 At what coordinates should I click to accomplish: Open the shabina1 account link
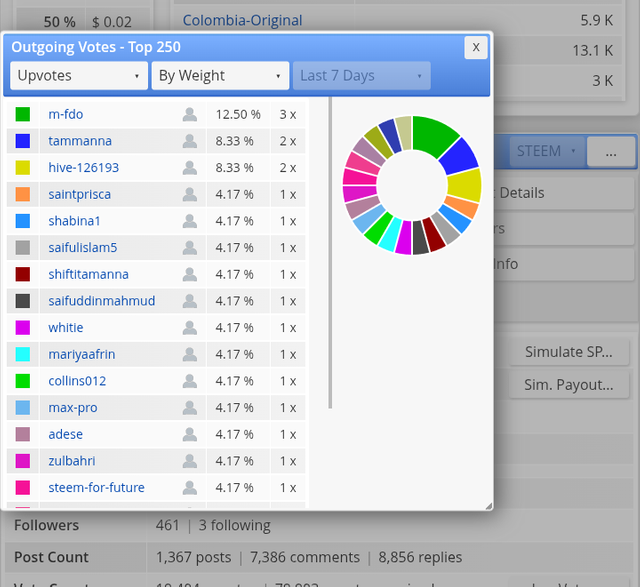[74, 221]
